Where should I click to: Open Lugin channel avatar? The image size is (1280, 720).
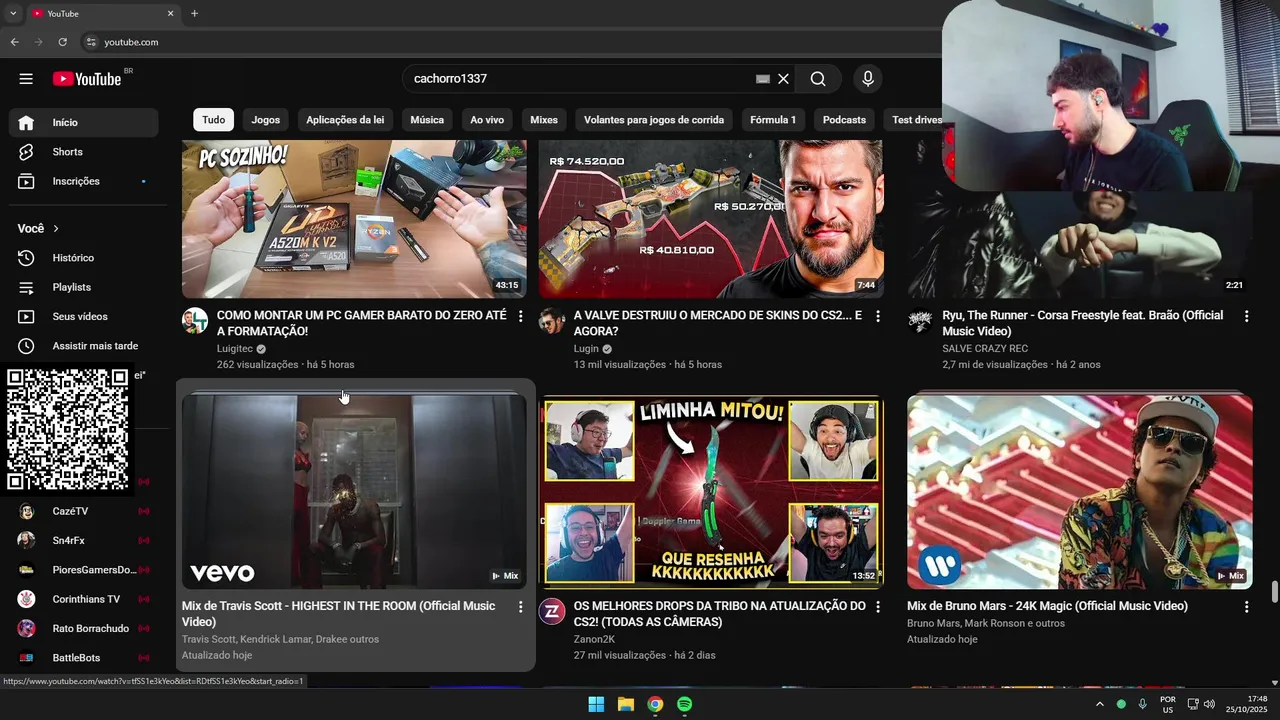pos(552,321)
